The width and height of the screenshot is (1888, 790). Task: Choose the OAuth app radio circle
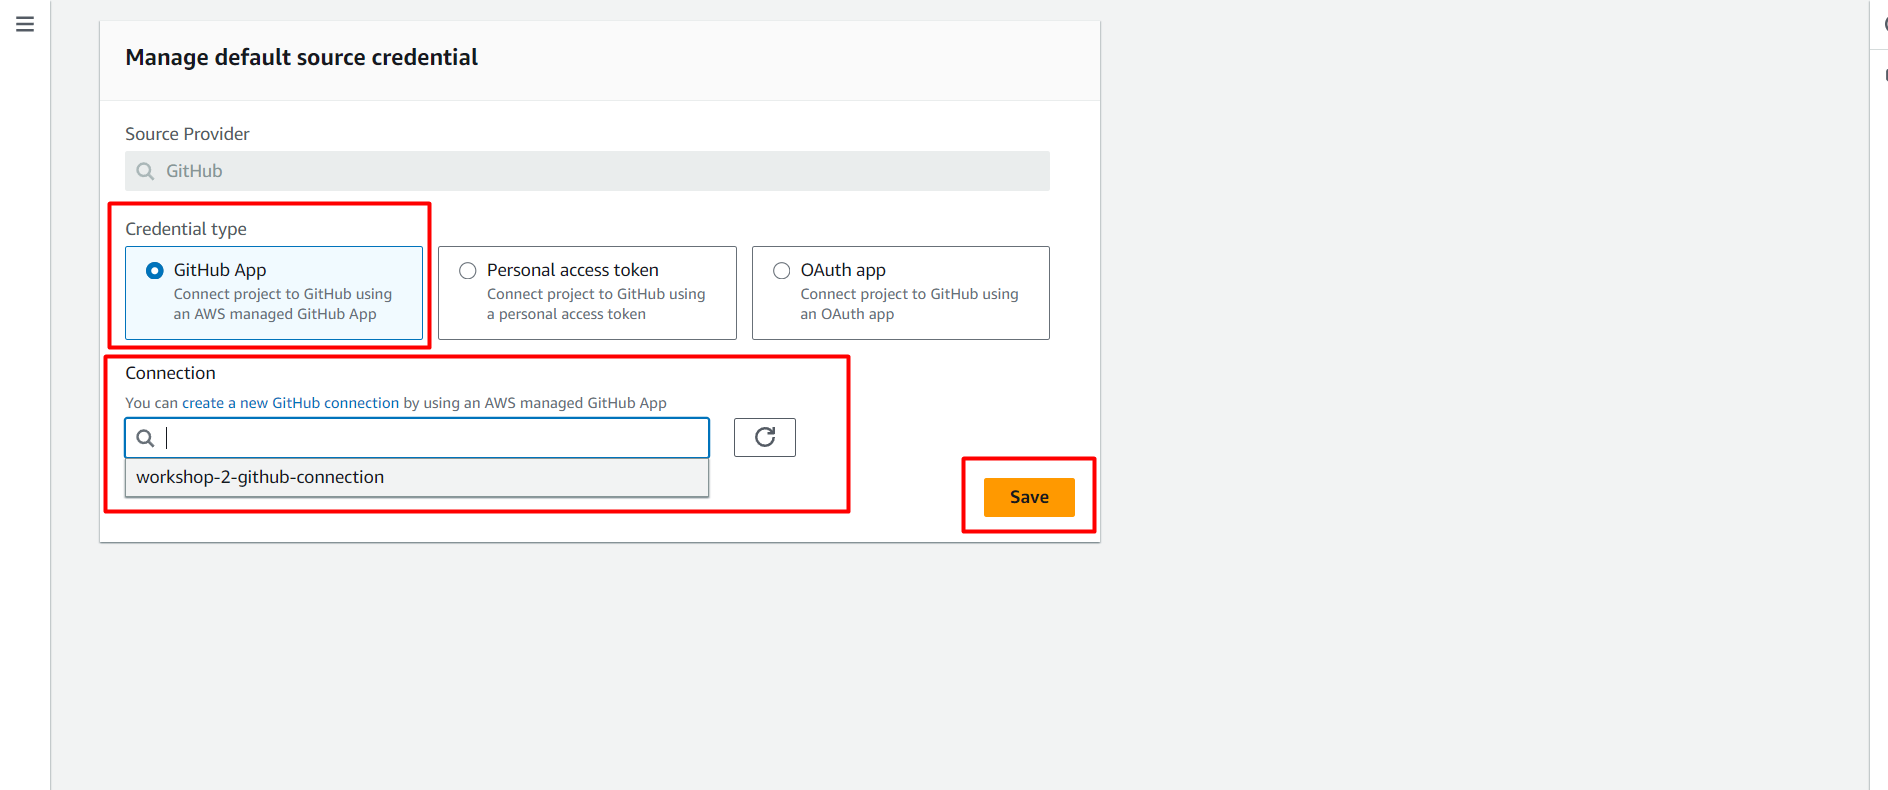coord(781,270)
